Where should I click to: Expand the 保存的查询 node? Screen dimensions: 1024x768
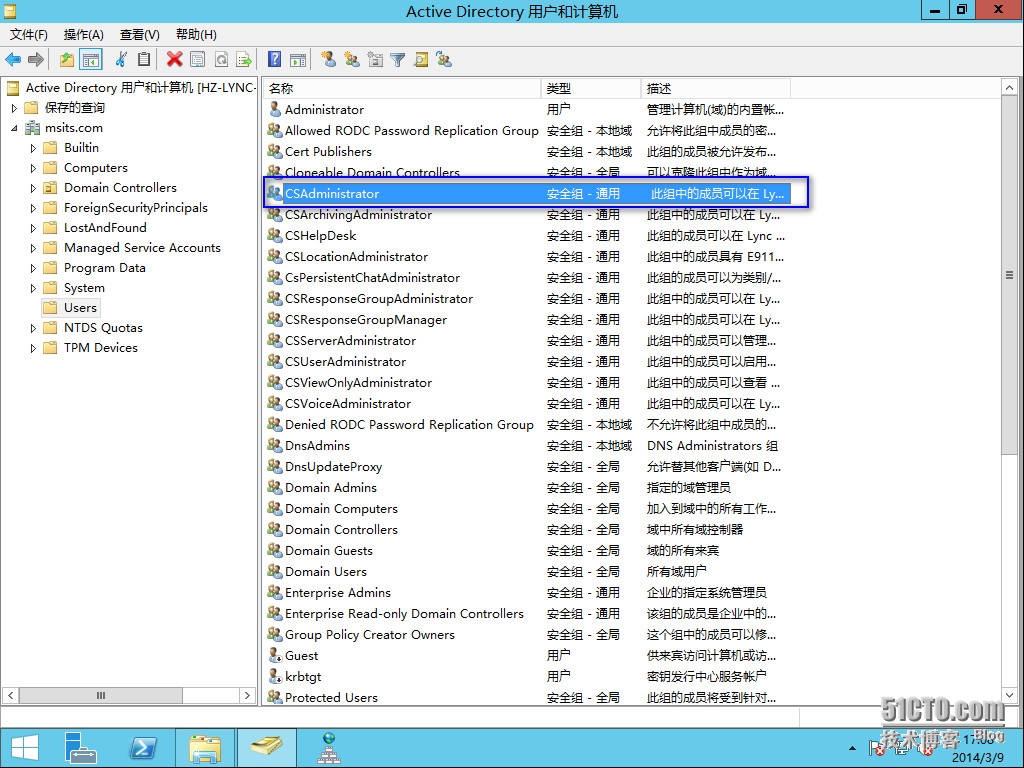click(x=14, y=108)
